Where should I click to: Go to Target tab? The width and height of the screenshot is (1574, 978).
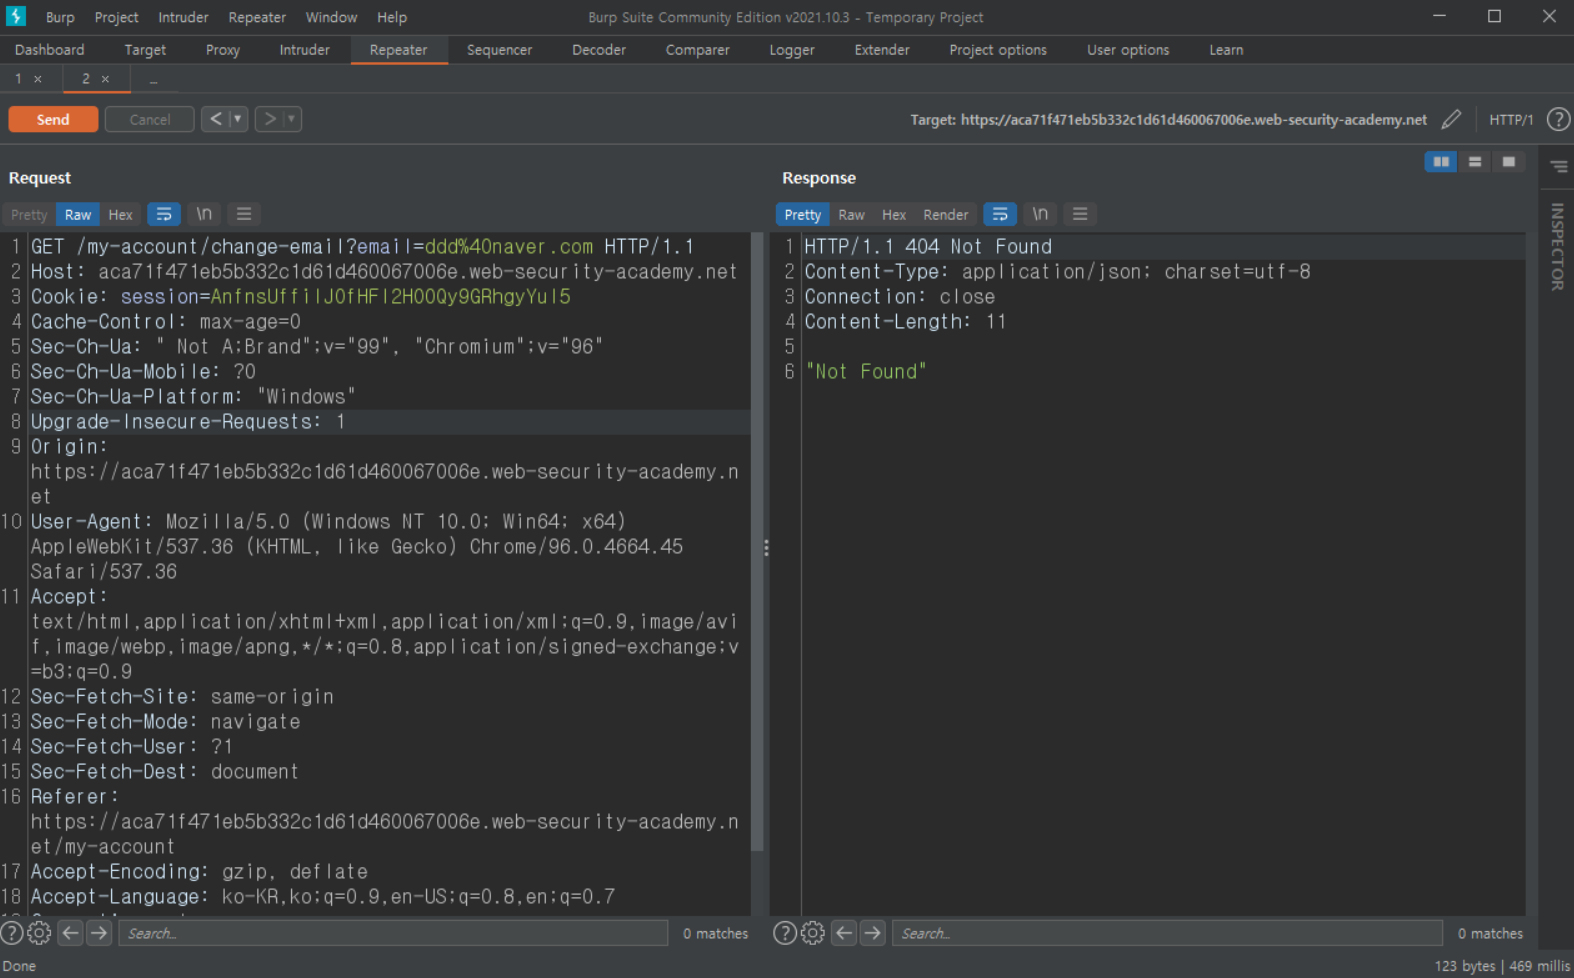pyautogui.click(x=145, y=50)
